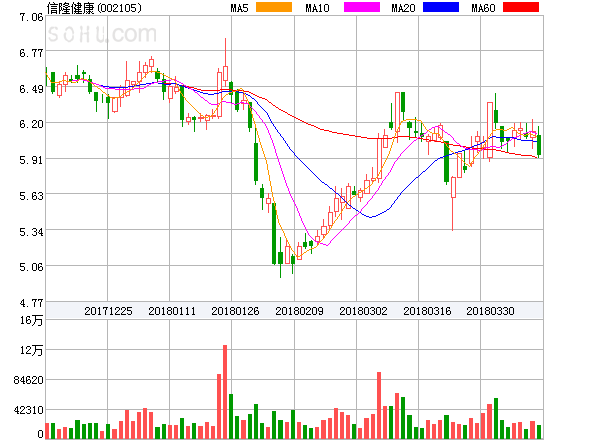This screenshot has width=600, height=440.
Task: Click the 12万 volume axis label
Action: click(x=31, y=350)
